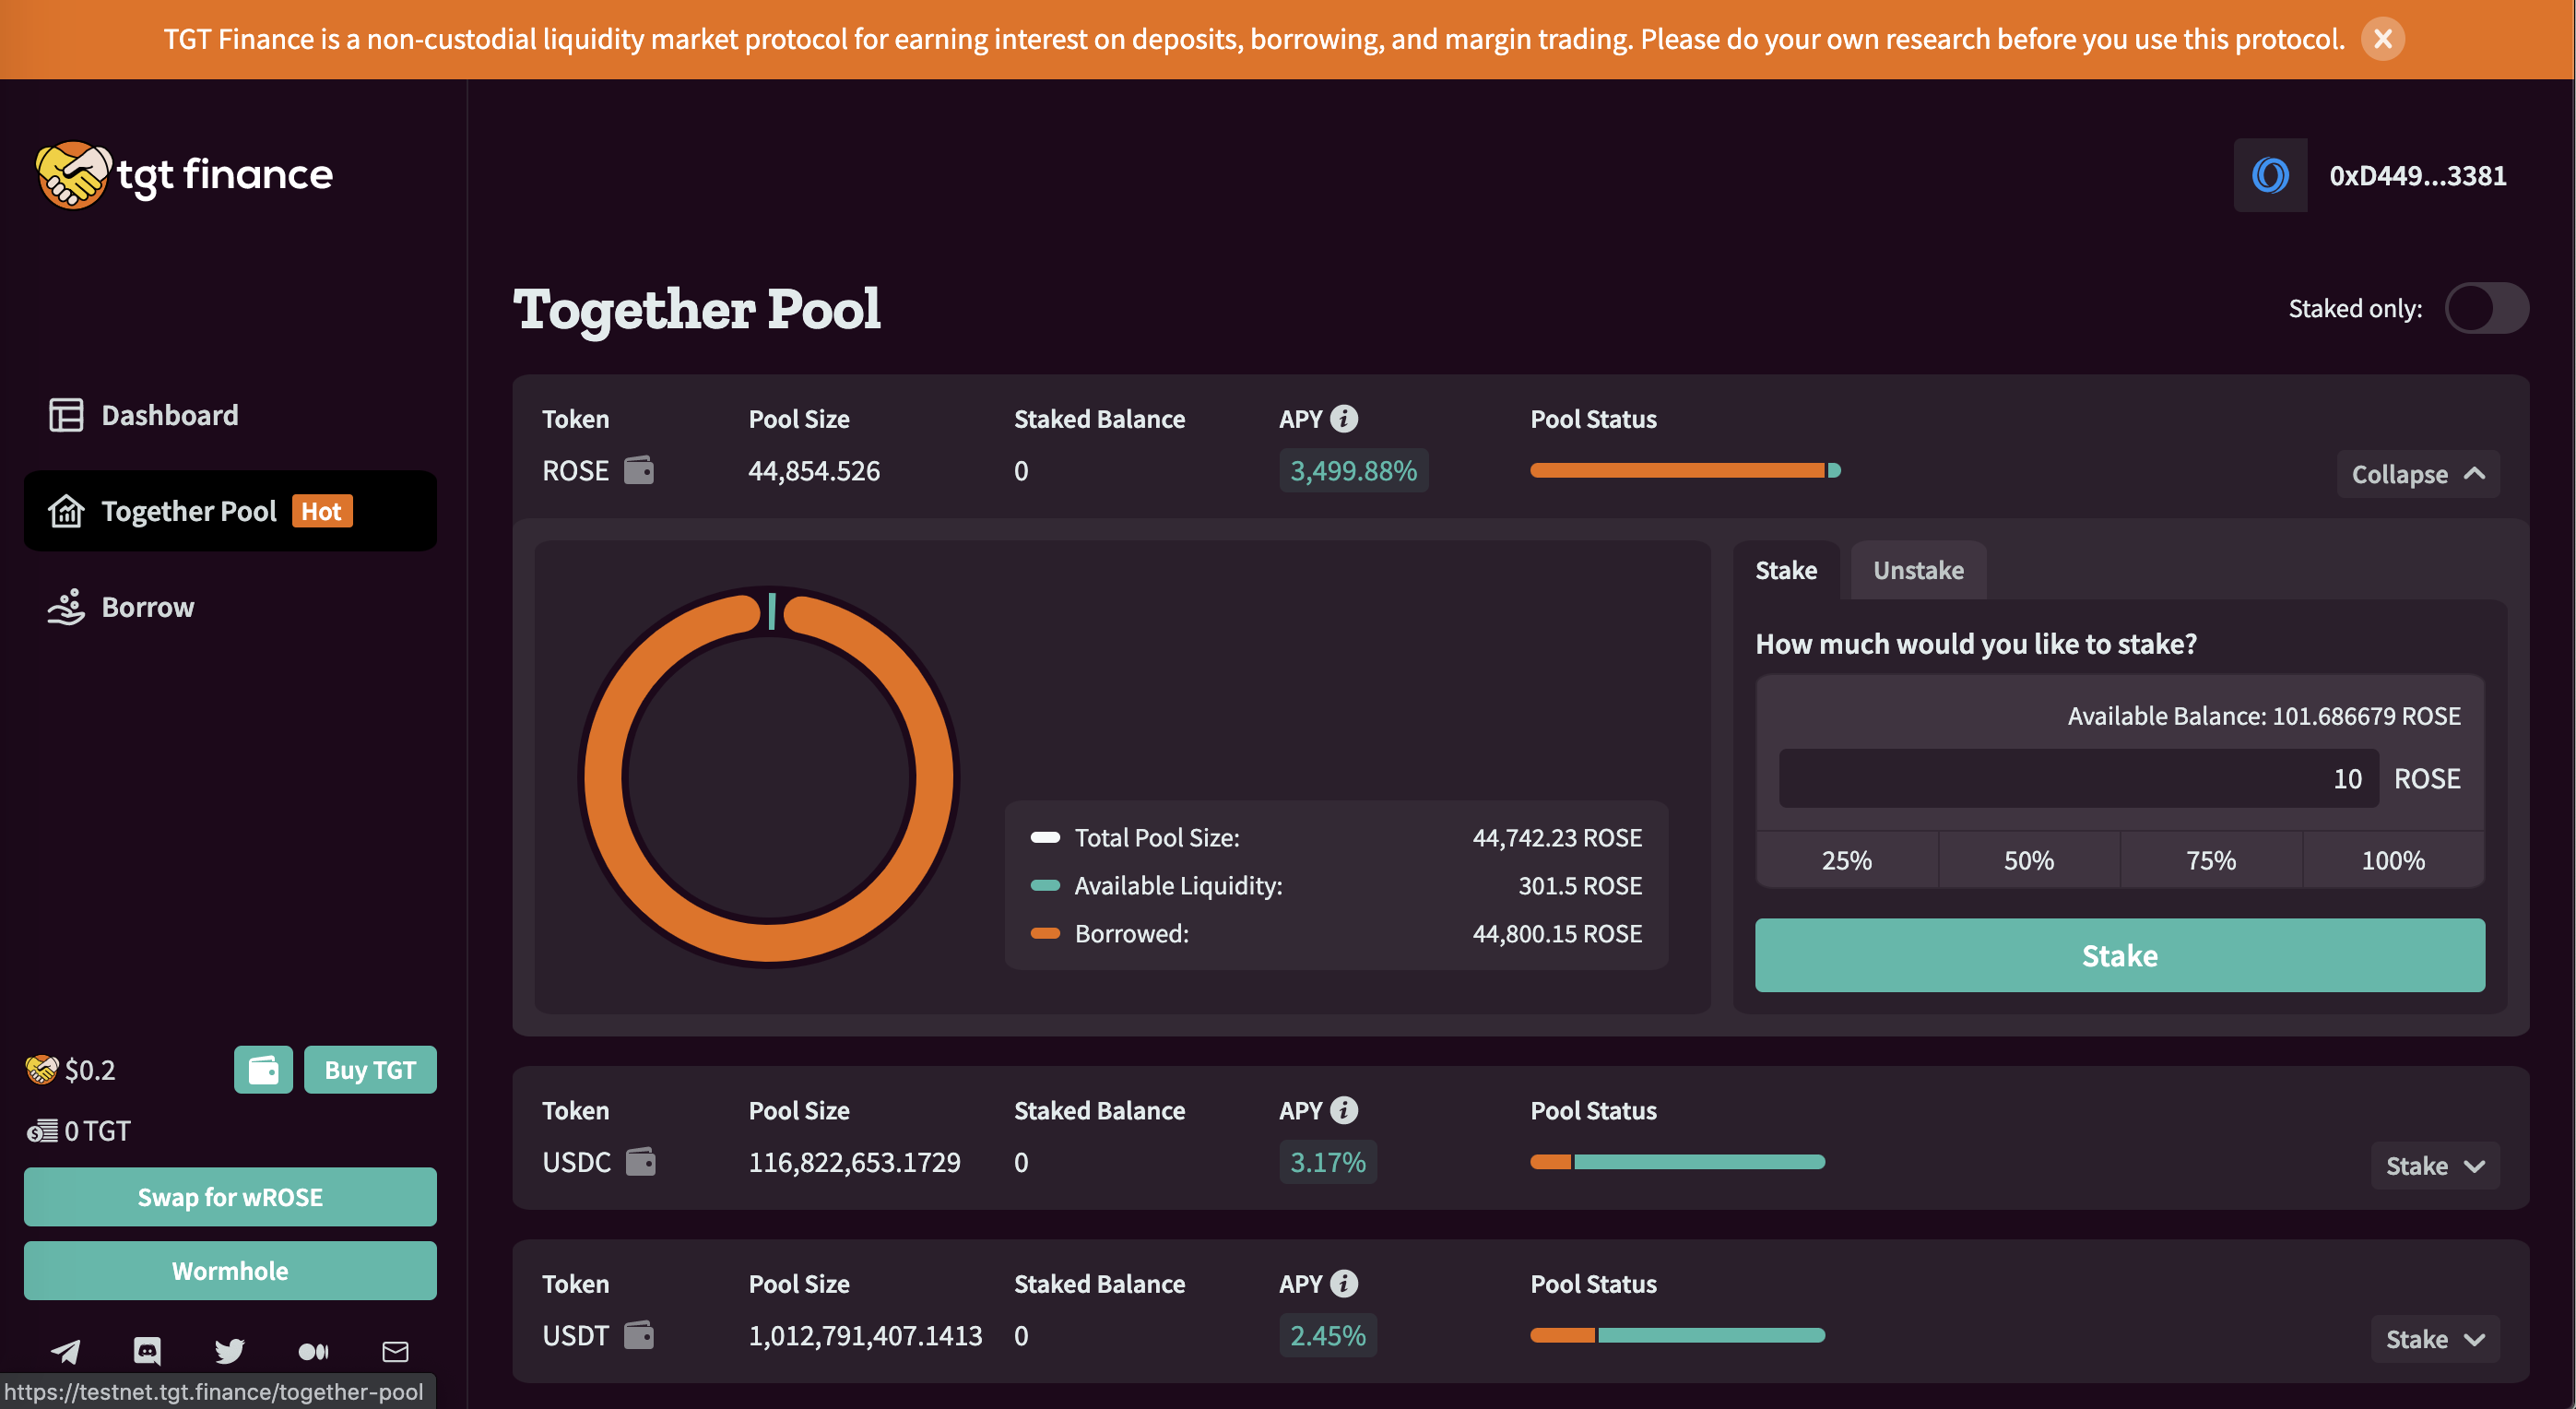Open the Borrow page from sidebar

pyautogui.click(x=148, y=607)
